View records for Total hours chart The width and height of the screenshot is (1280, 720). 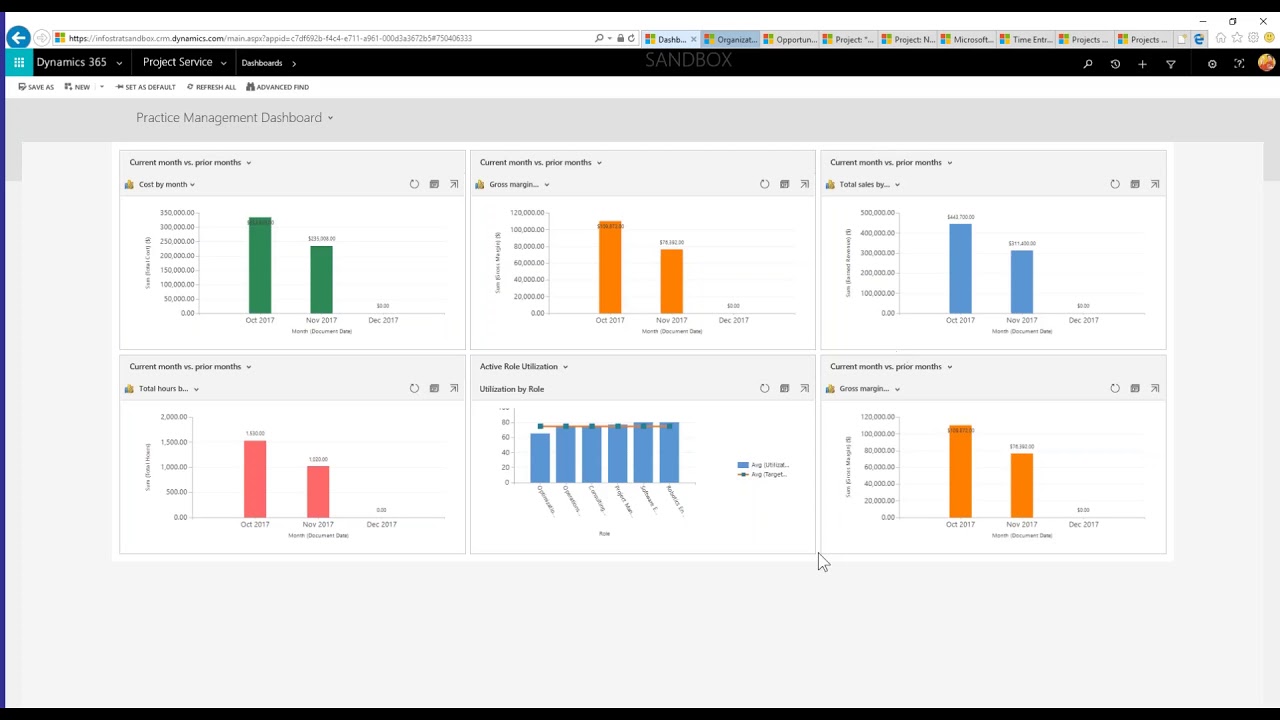coord(434,388)
